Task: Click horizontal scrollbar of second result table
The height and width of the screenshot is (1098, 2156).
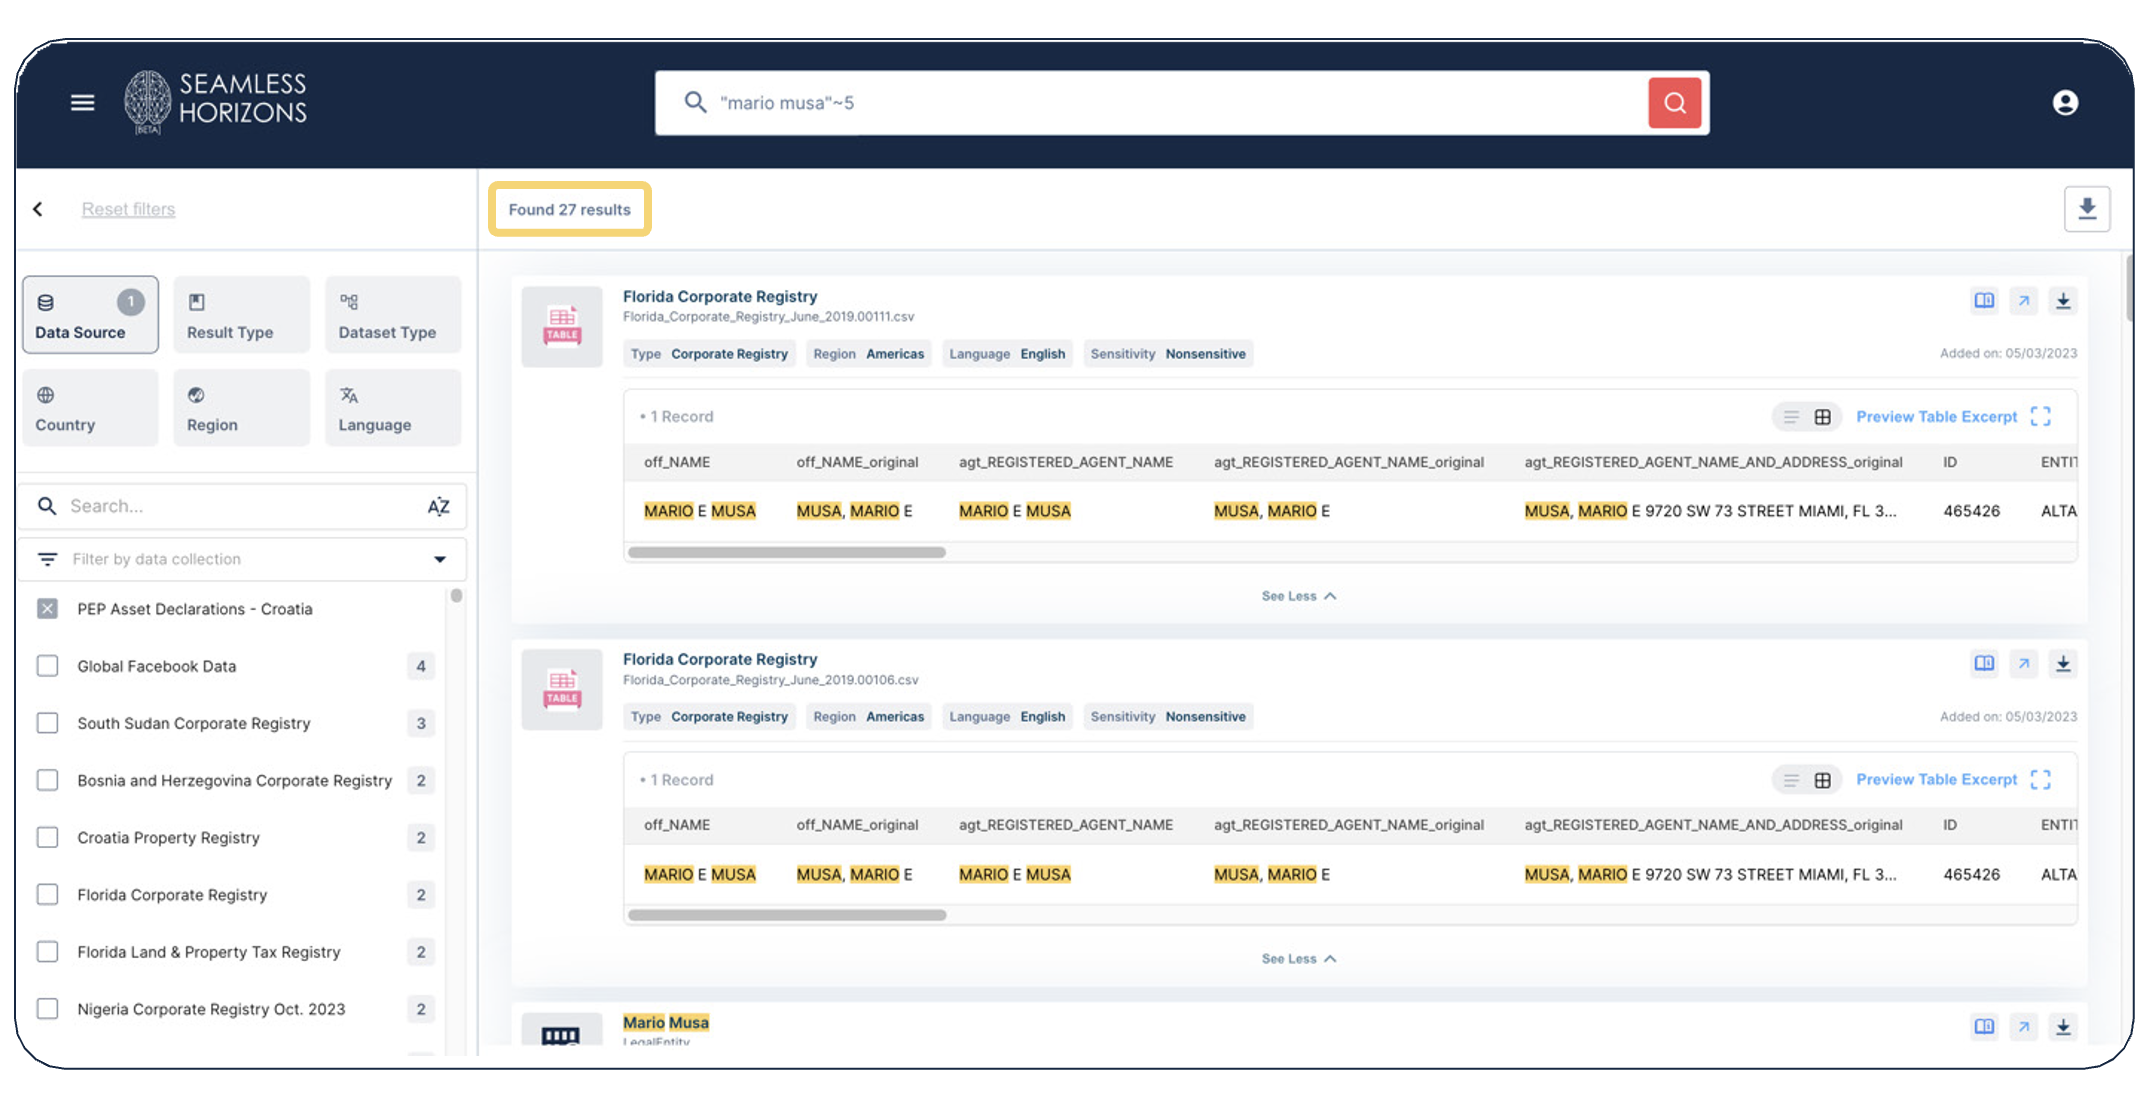Action: (x=787, y=915)
